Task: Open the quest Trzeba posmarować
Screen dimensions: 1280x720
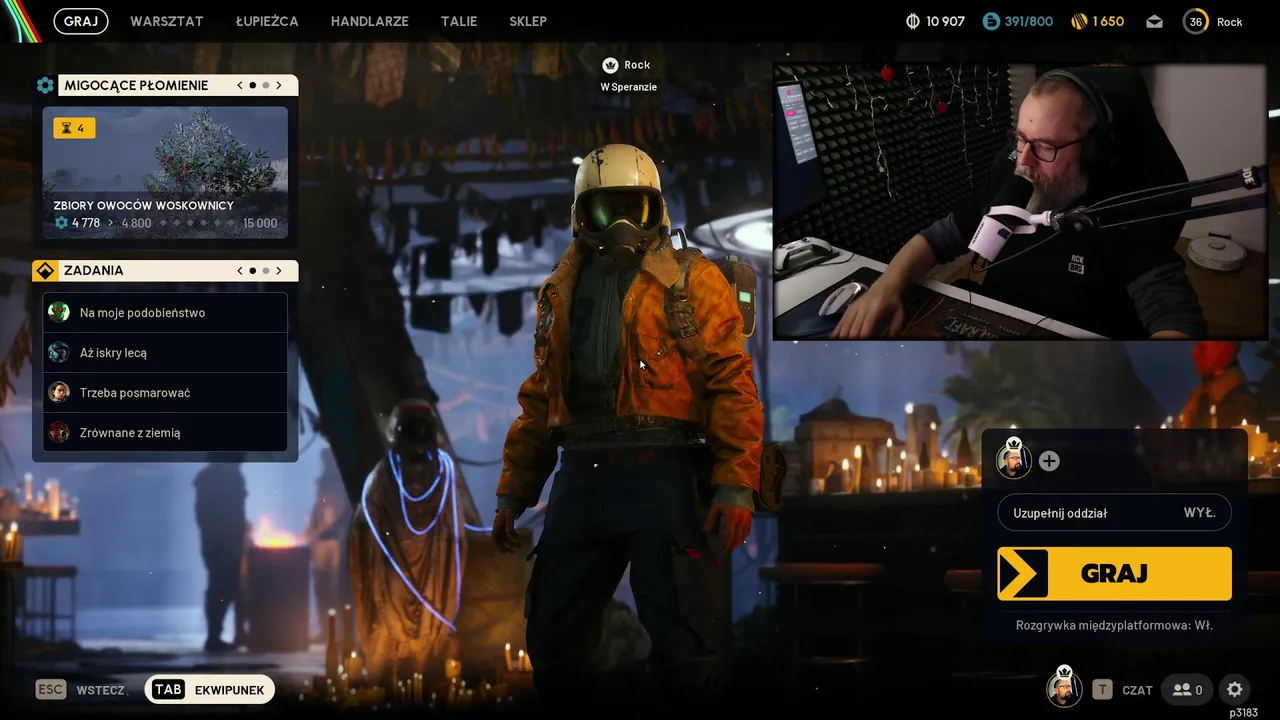Action: pos(165,392)
